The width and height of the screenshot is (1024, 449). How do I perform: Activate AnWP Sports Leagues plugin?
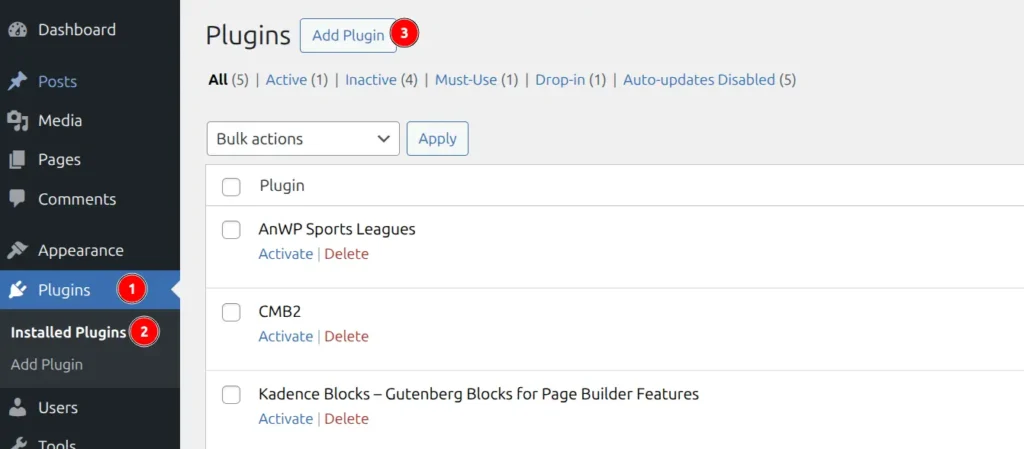tap(285, 254)
